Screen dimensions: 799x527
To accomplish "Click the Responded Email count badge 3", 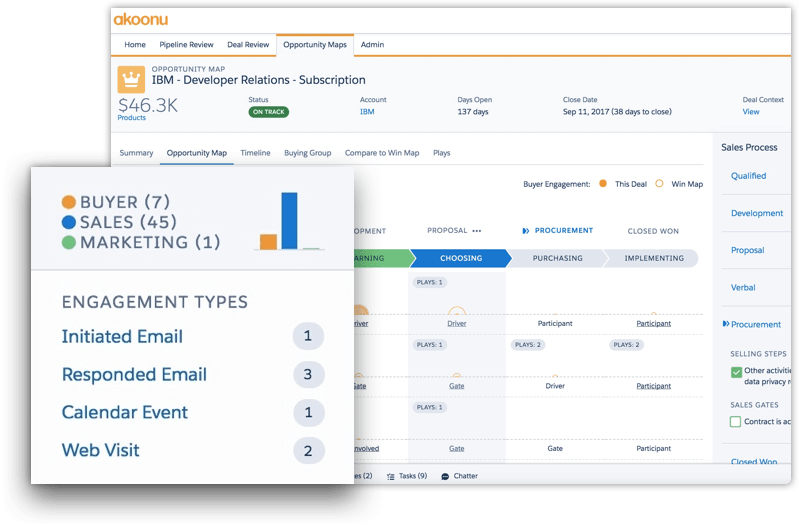I will [x=308, y=375].
